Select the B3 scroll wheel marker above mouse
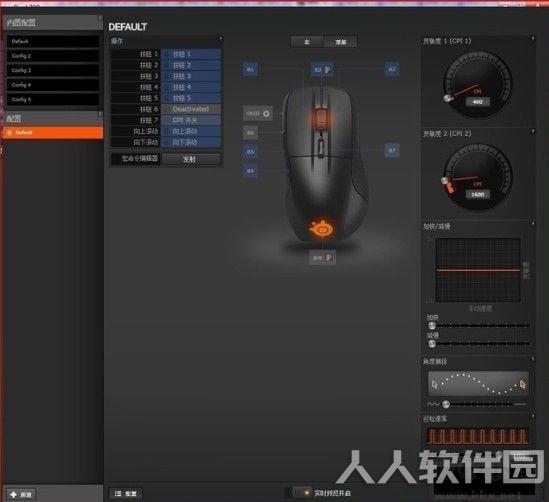Screen dimensions: 549x502 [322, 69]
